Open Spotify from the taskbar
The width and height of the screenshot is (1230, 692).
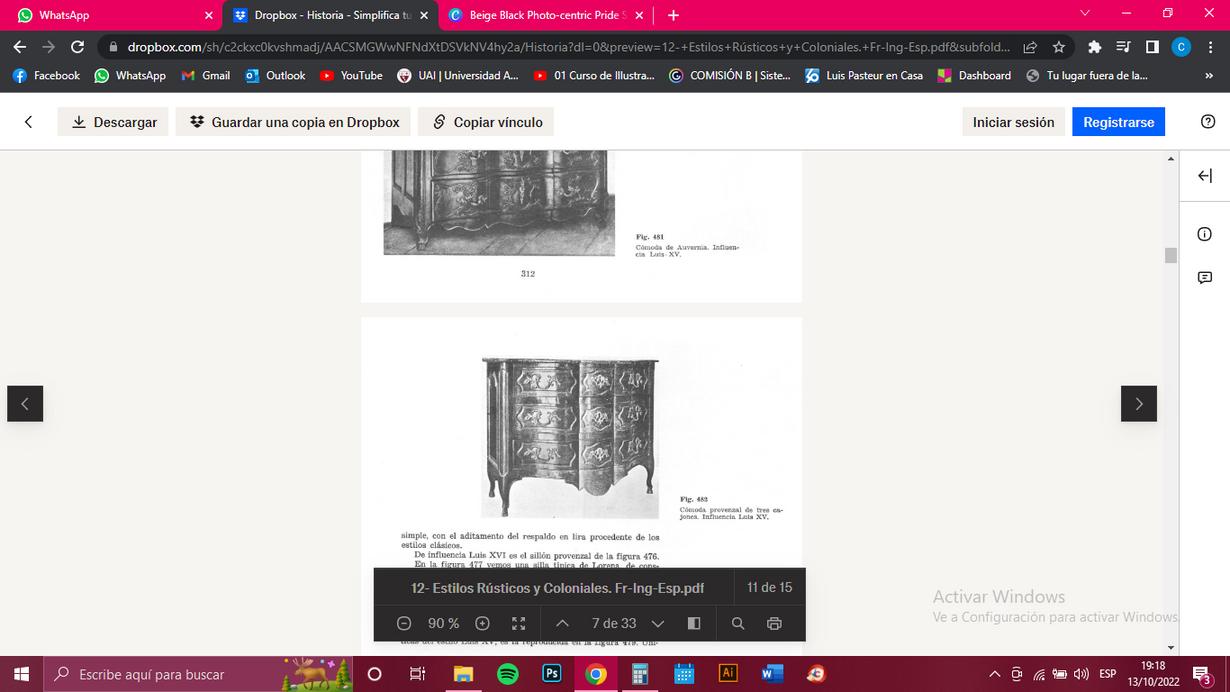[x=508, y=674]
